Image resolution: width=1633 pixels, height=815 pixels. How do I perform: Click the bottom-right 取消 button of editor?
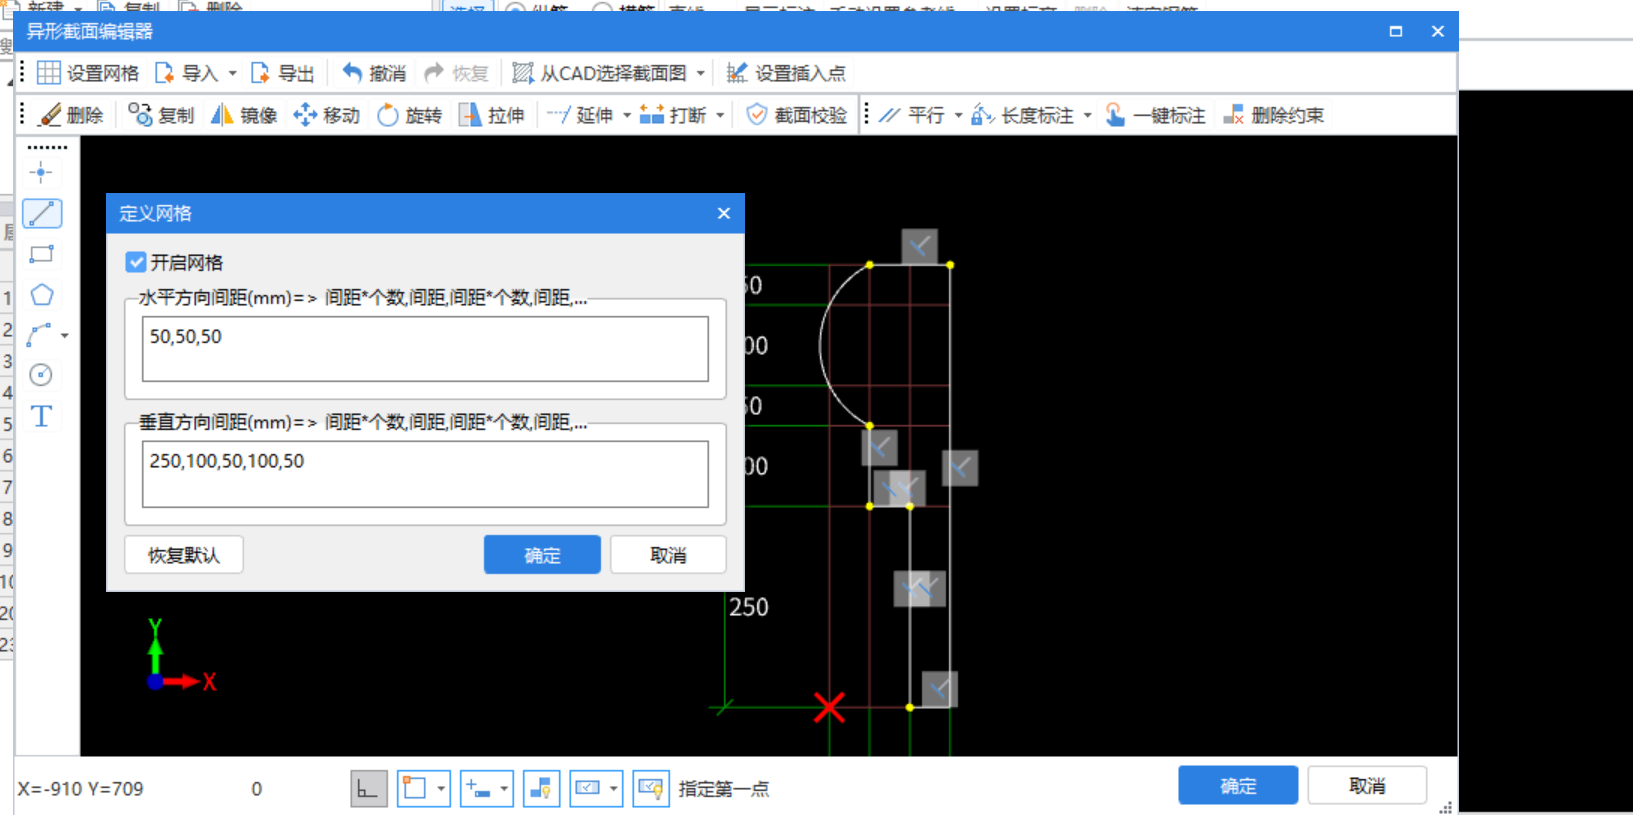[x=1367, y=786]
